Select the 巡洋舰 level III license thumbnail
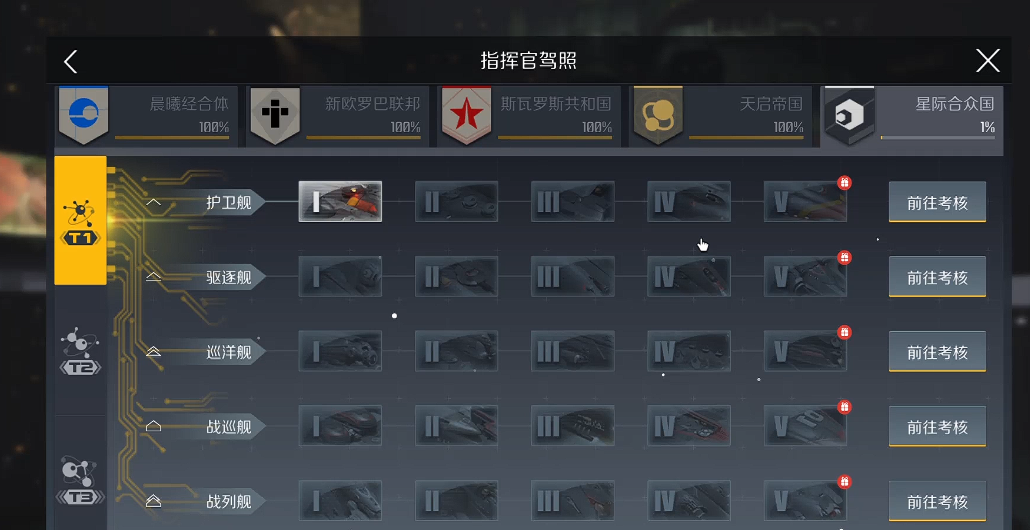Screen dimensions: 1030x530 [x=573, y=351]
